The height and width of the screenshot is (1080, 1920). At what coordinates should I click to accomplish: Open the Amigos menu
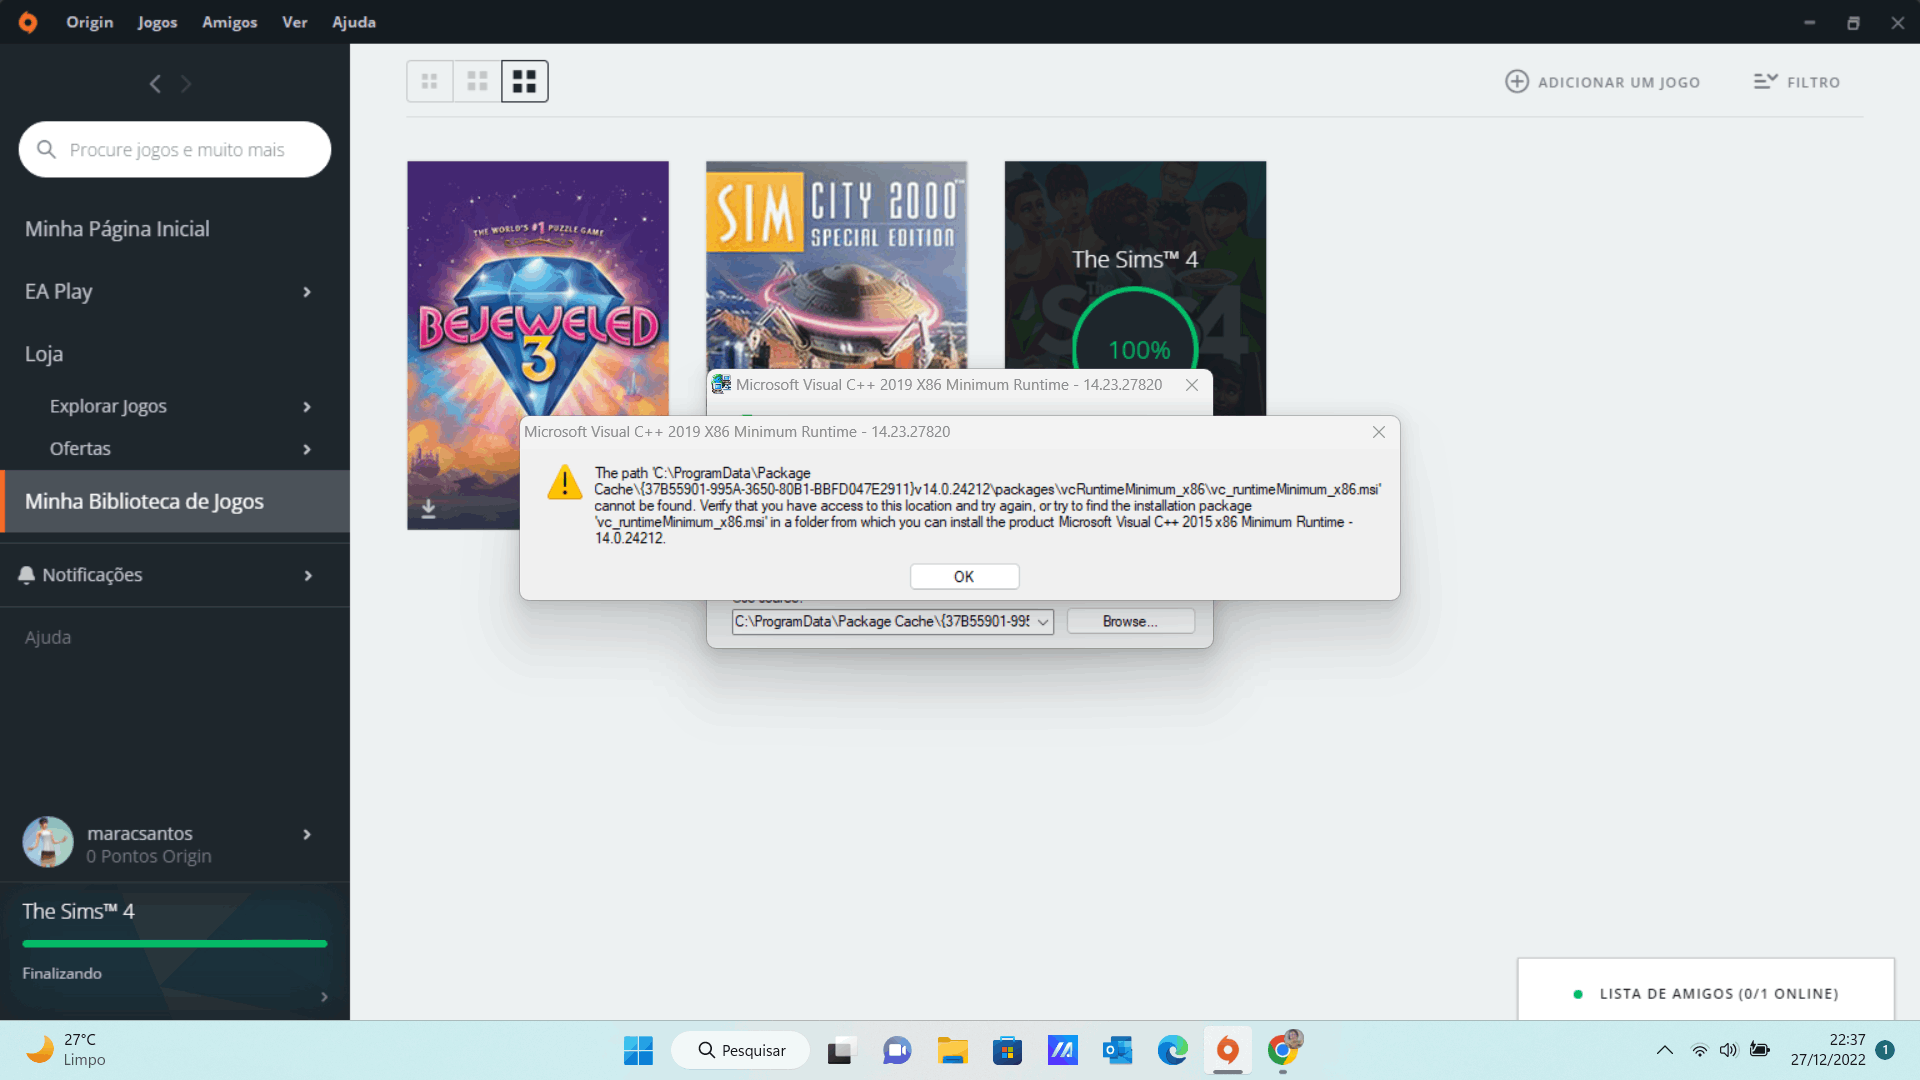(x=229, y=22)
